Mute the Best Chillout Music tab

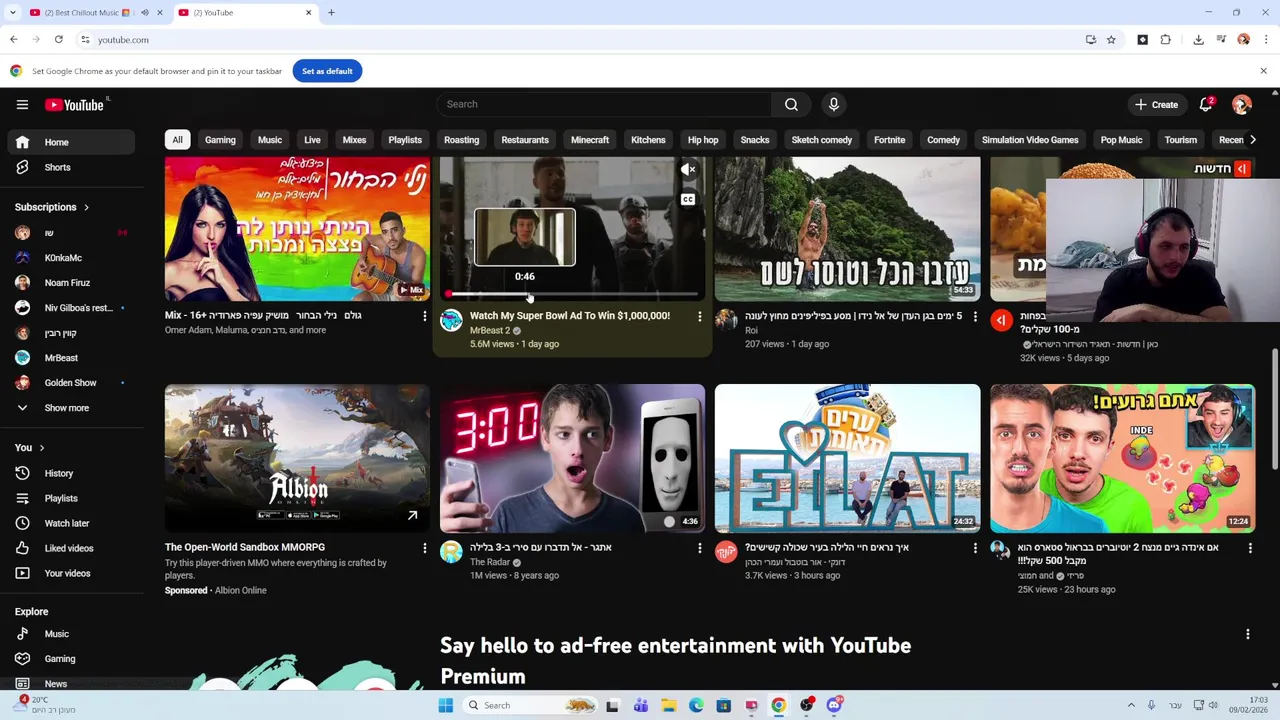pyautogui.click(x=145, y=13)
